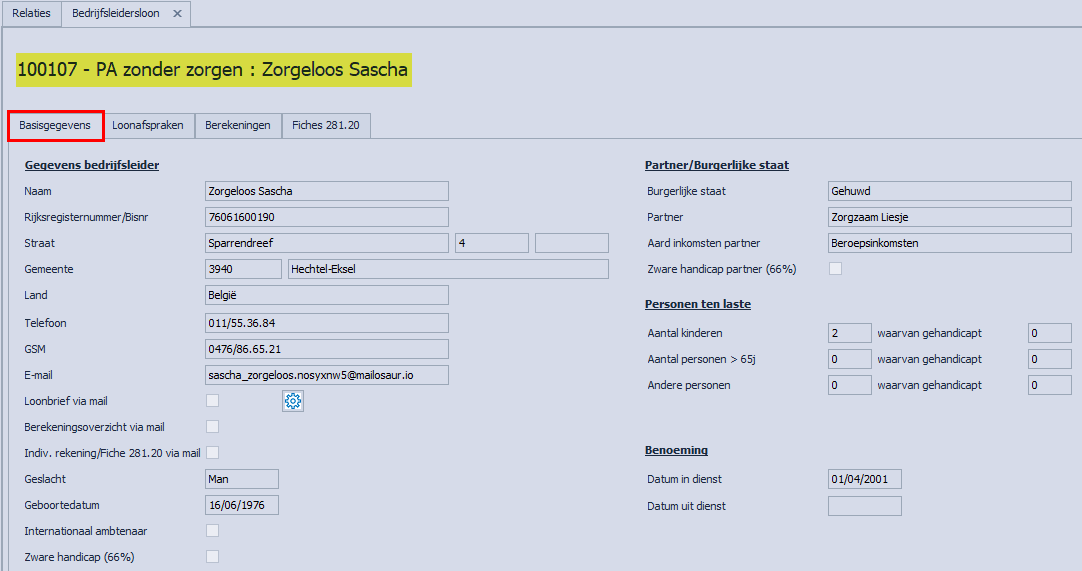Go to the Fiches 281.20 tab
Screen dimensions: 1082x571
click(x=327, y=126)
